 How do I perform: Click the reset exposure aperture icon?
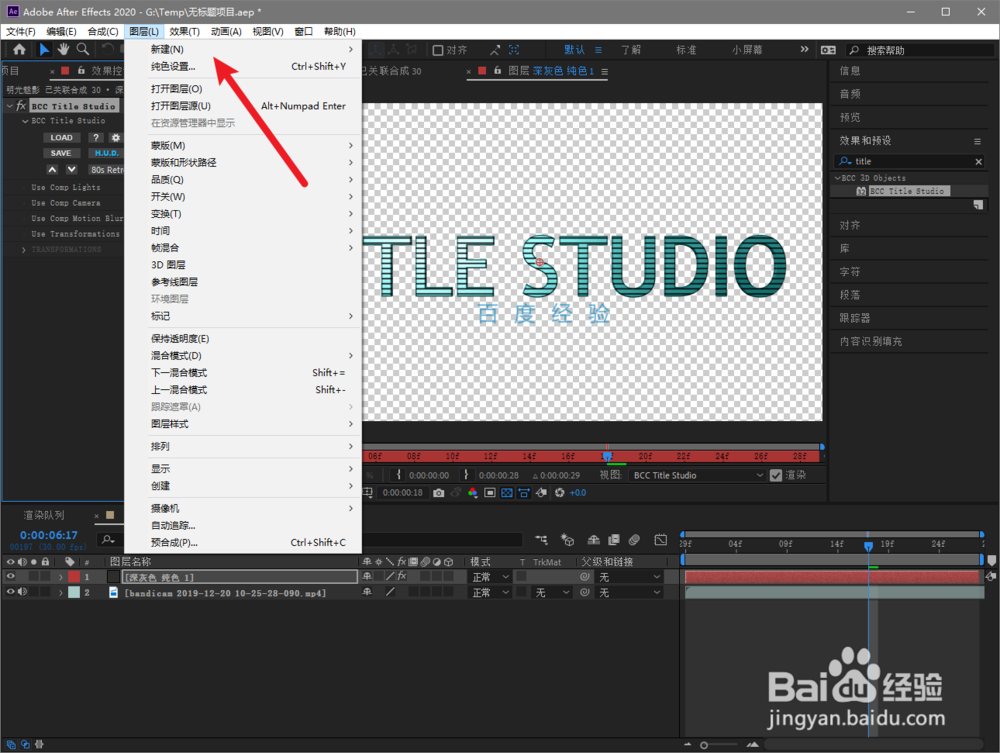(x=559, y=493)
